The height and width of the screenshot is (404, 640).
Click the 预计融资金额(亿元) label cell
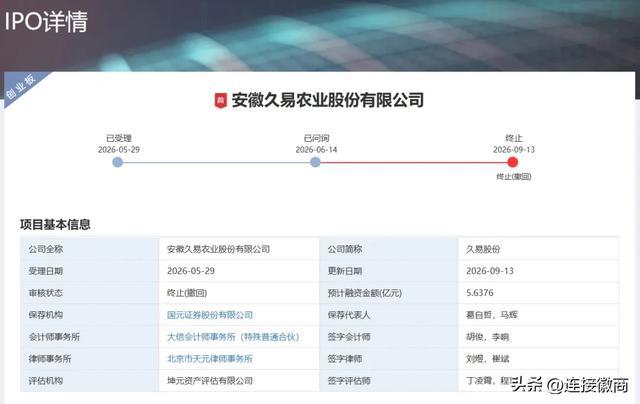(x=389, y=293)
